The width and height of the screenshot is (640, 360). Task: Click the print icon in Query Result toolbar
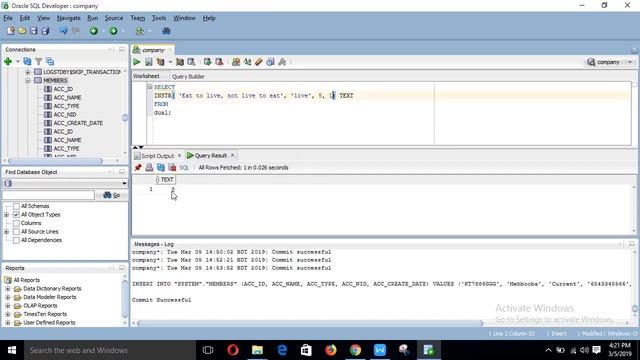point(149,167)
